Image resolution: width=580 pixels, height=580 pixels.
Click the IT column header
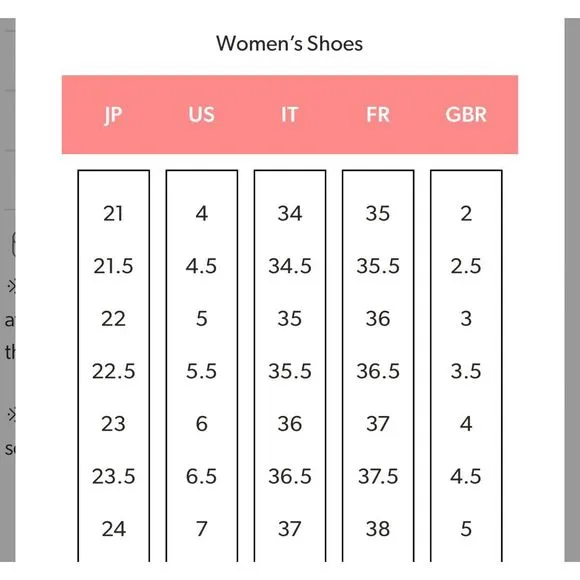[290, 115]
